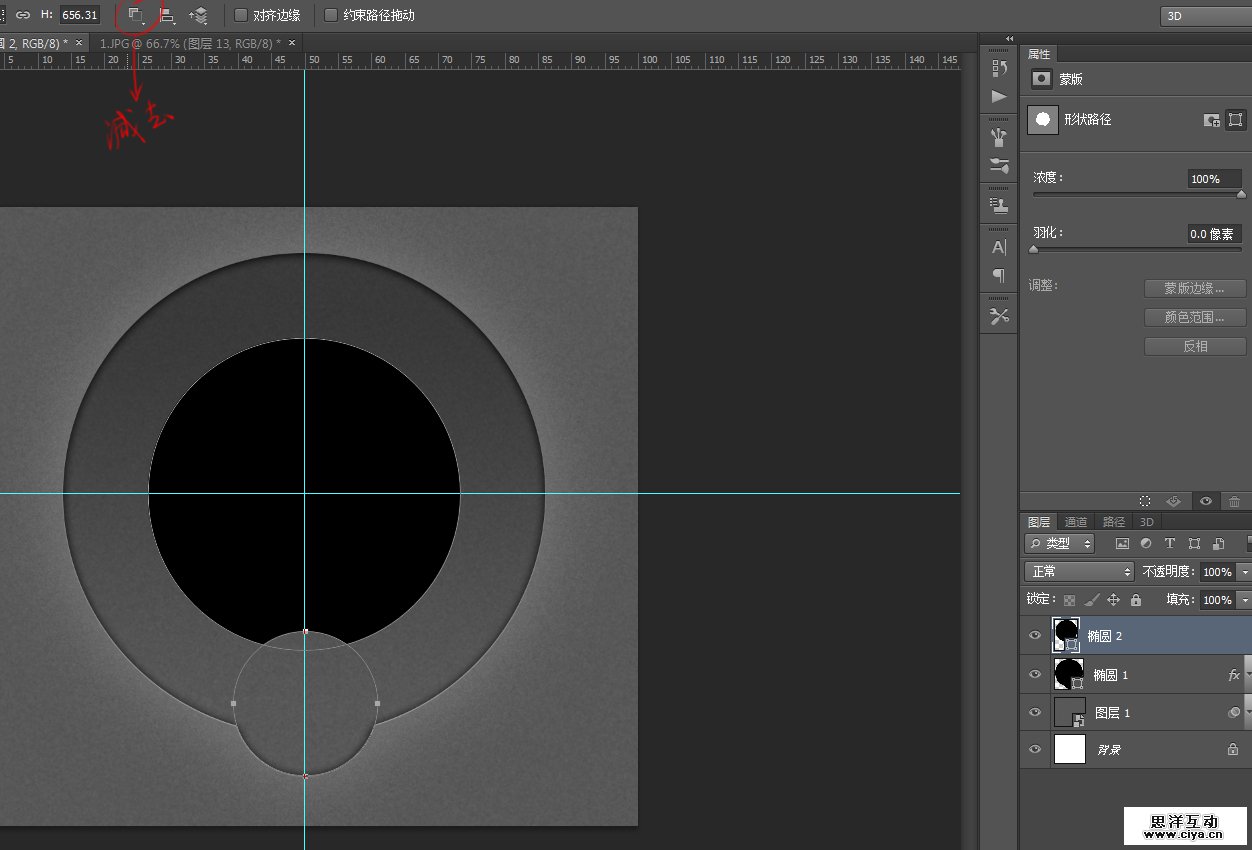Click the 反相 button
Viewport: 1252px width, 850px height.
1195,346
